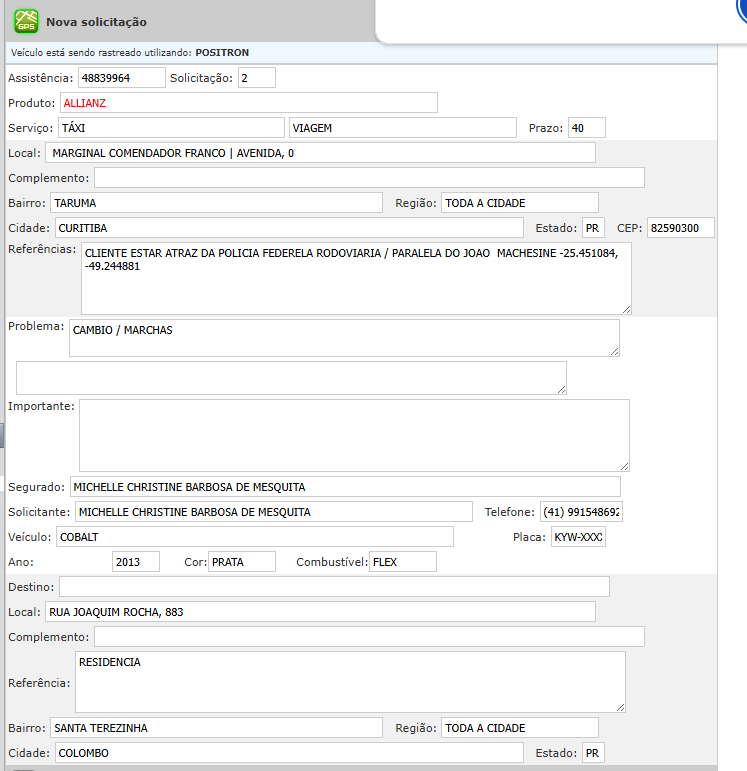Click the Problema text area CAMBIO / MARCHAS
The width and height of the screenshot is (747, 771).
click(x=344, y=338)
